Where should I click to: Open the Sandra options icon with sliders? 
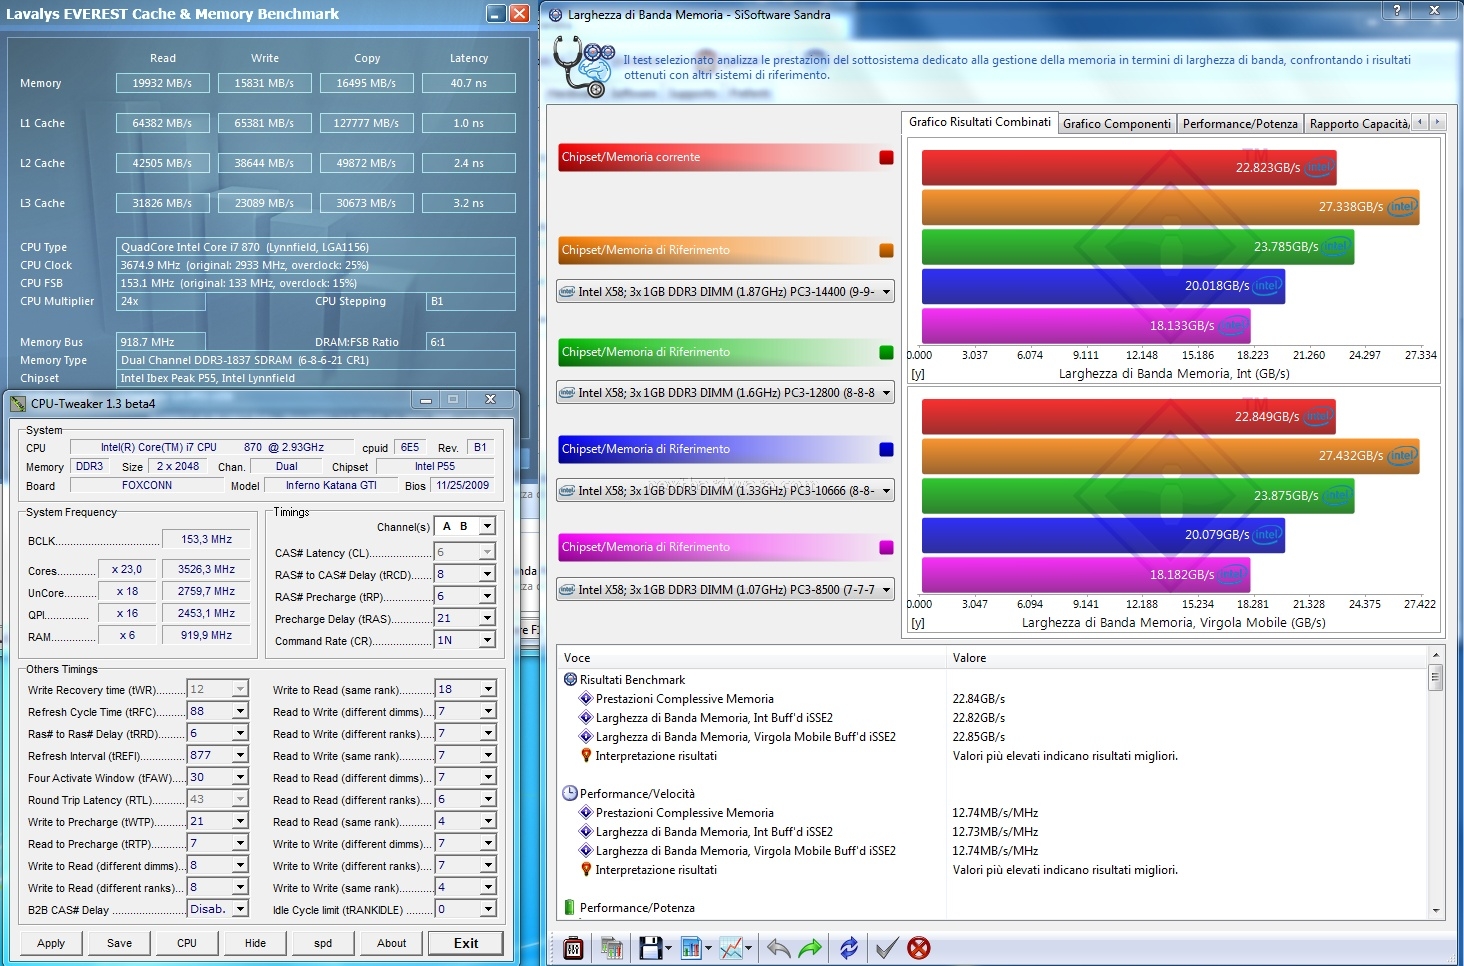574,948
